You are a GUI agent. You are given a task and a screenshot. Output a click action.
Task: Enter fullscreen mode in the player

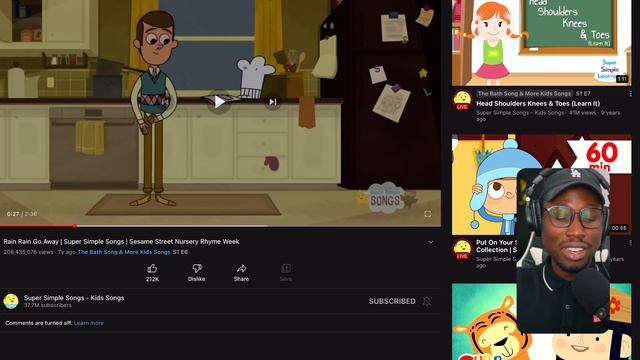(x=427, y=213)
